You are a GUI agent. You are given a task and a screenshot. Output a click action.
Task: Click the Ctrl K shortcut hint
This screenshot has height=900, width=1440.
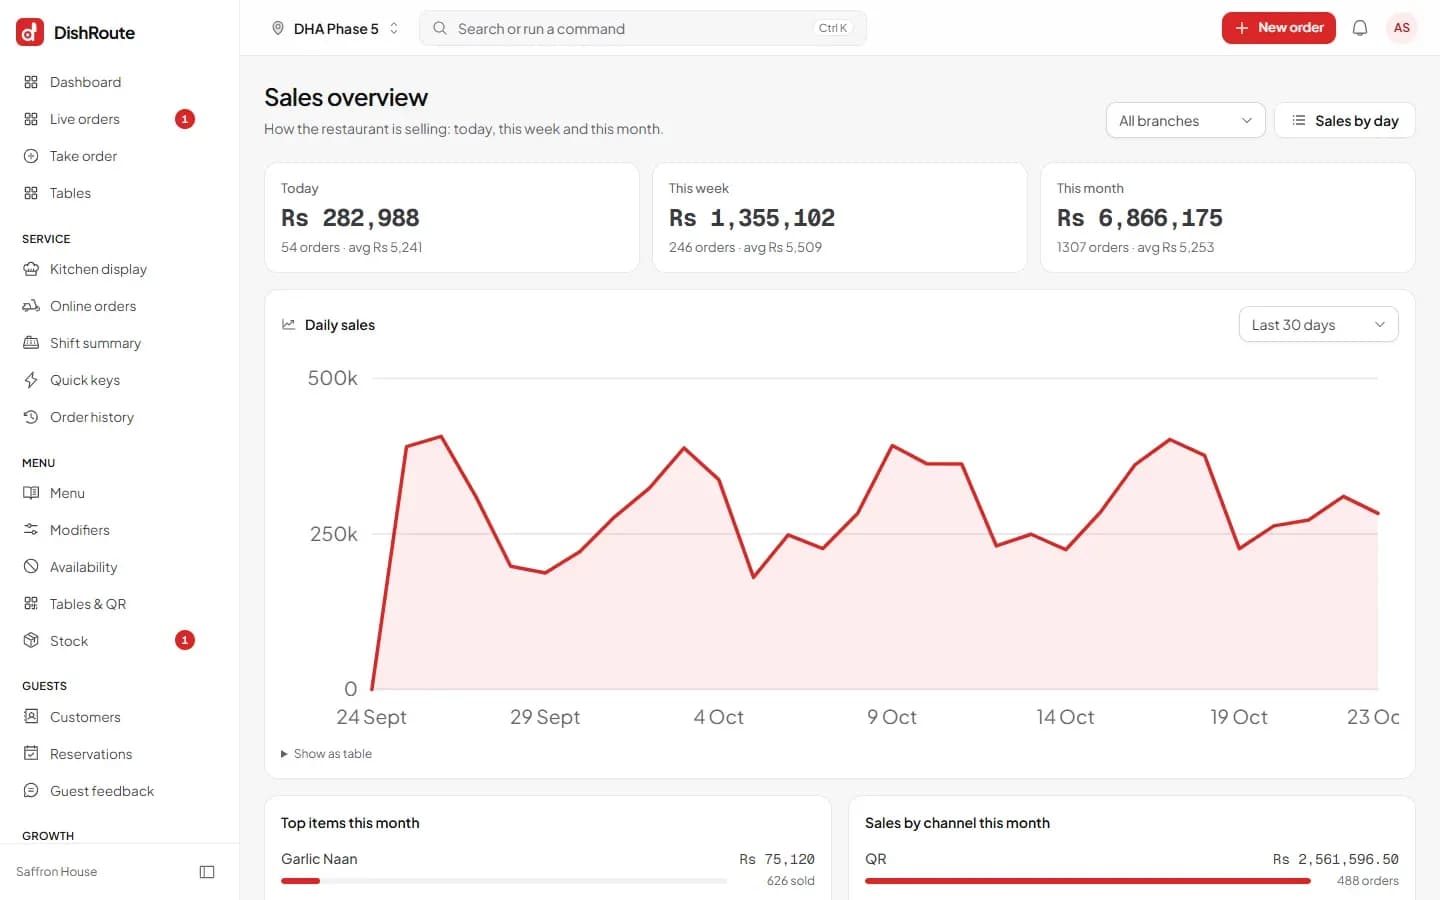click(833, 28)
